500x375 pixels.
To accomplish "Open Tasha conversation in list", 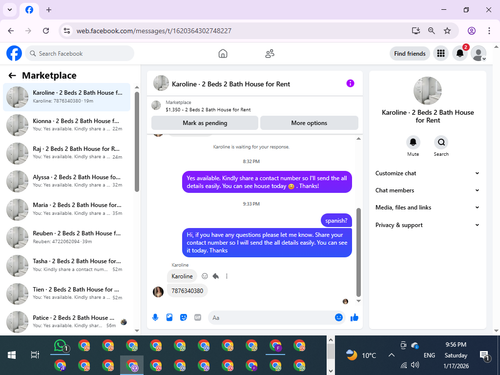I will [67, 265].
